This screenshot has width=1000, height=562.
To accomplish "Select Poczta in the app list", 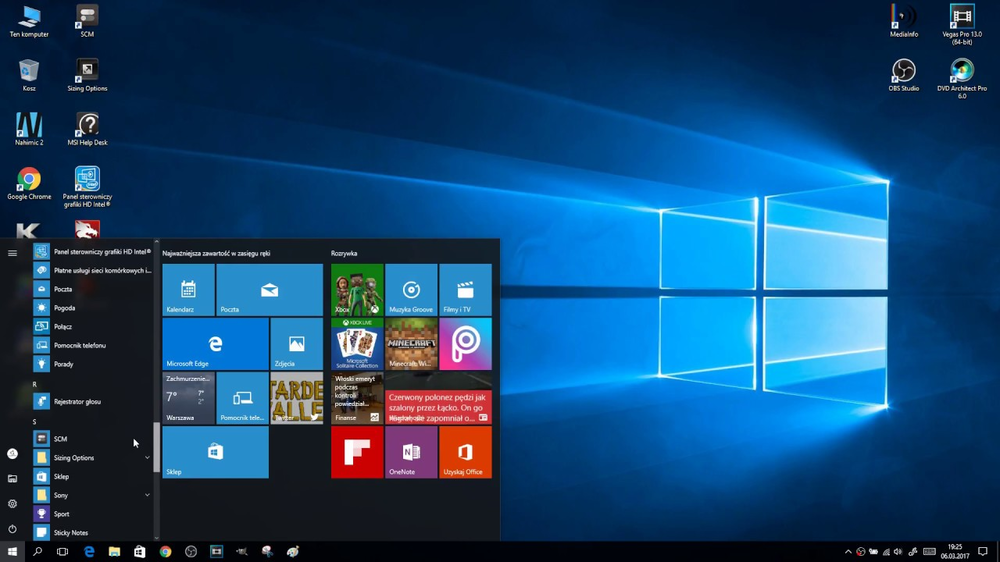I will click(x=92, y=289).
